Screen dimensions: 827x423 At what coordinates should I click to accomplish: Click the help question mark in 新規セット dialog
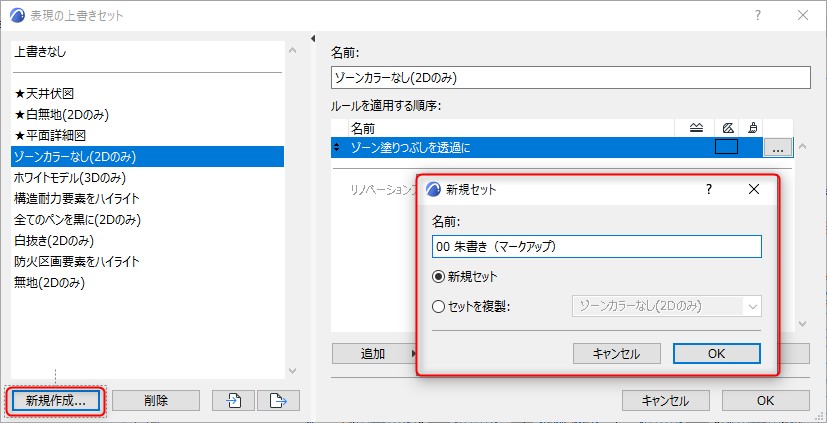click(x=709, y=189)
